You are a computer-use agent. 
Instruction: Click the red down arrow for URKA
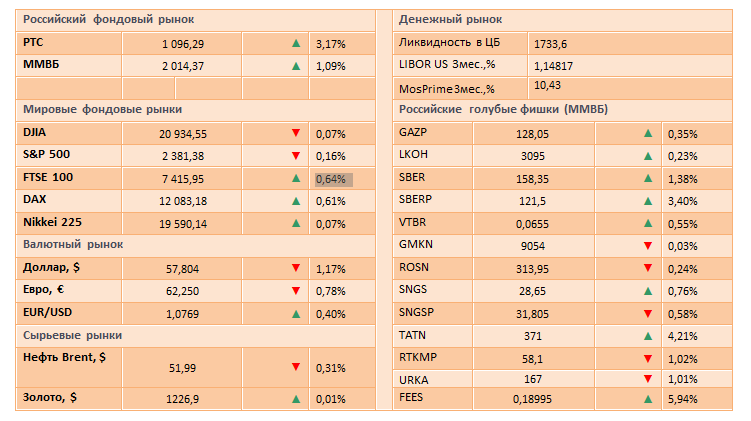(648, 378)
